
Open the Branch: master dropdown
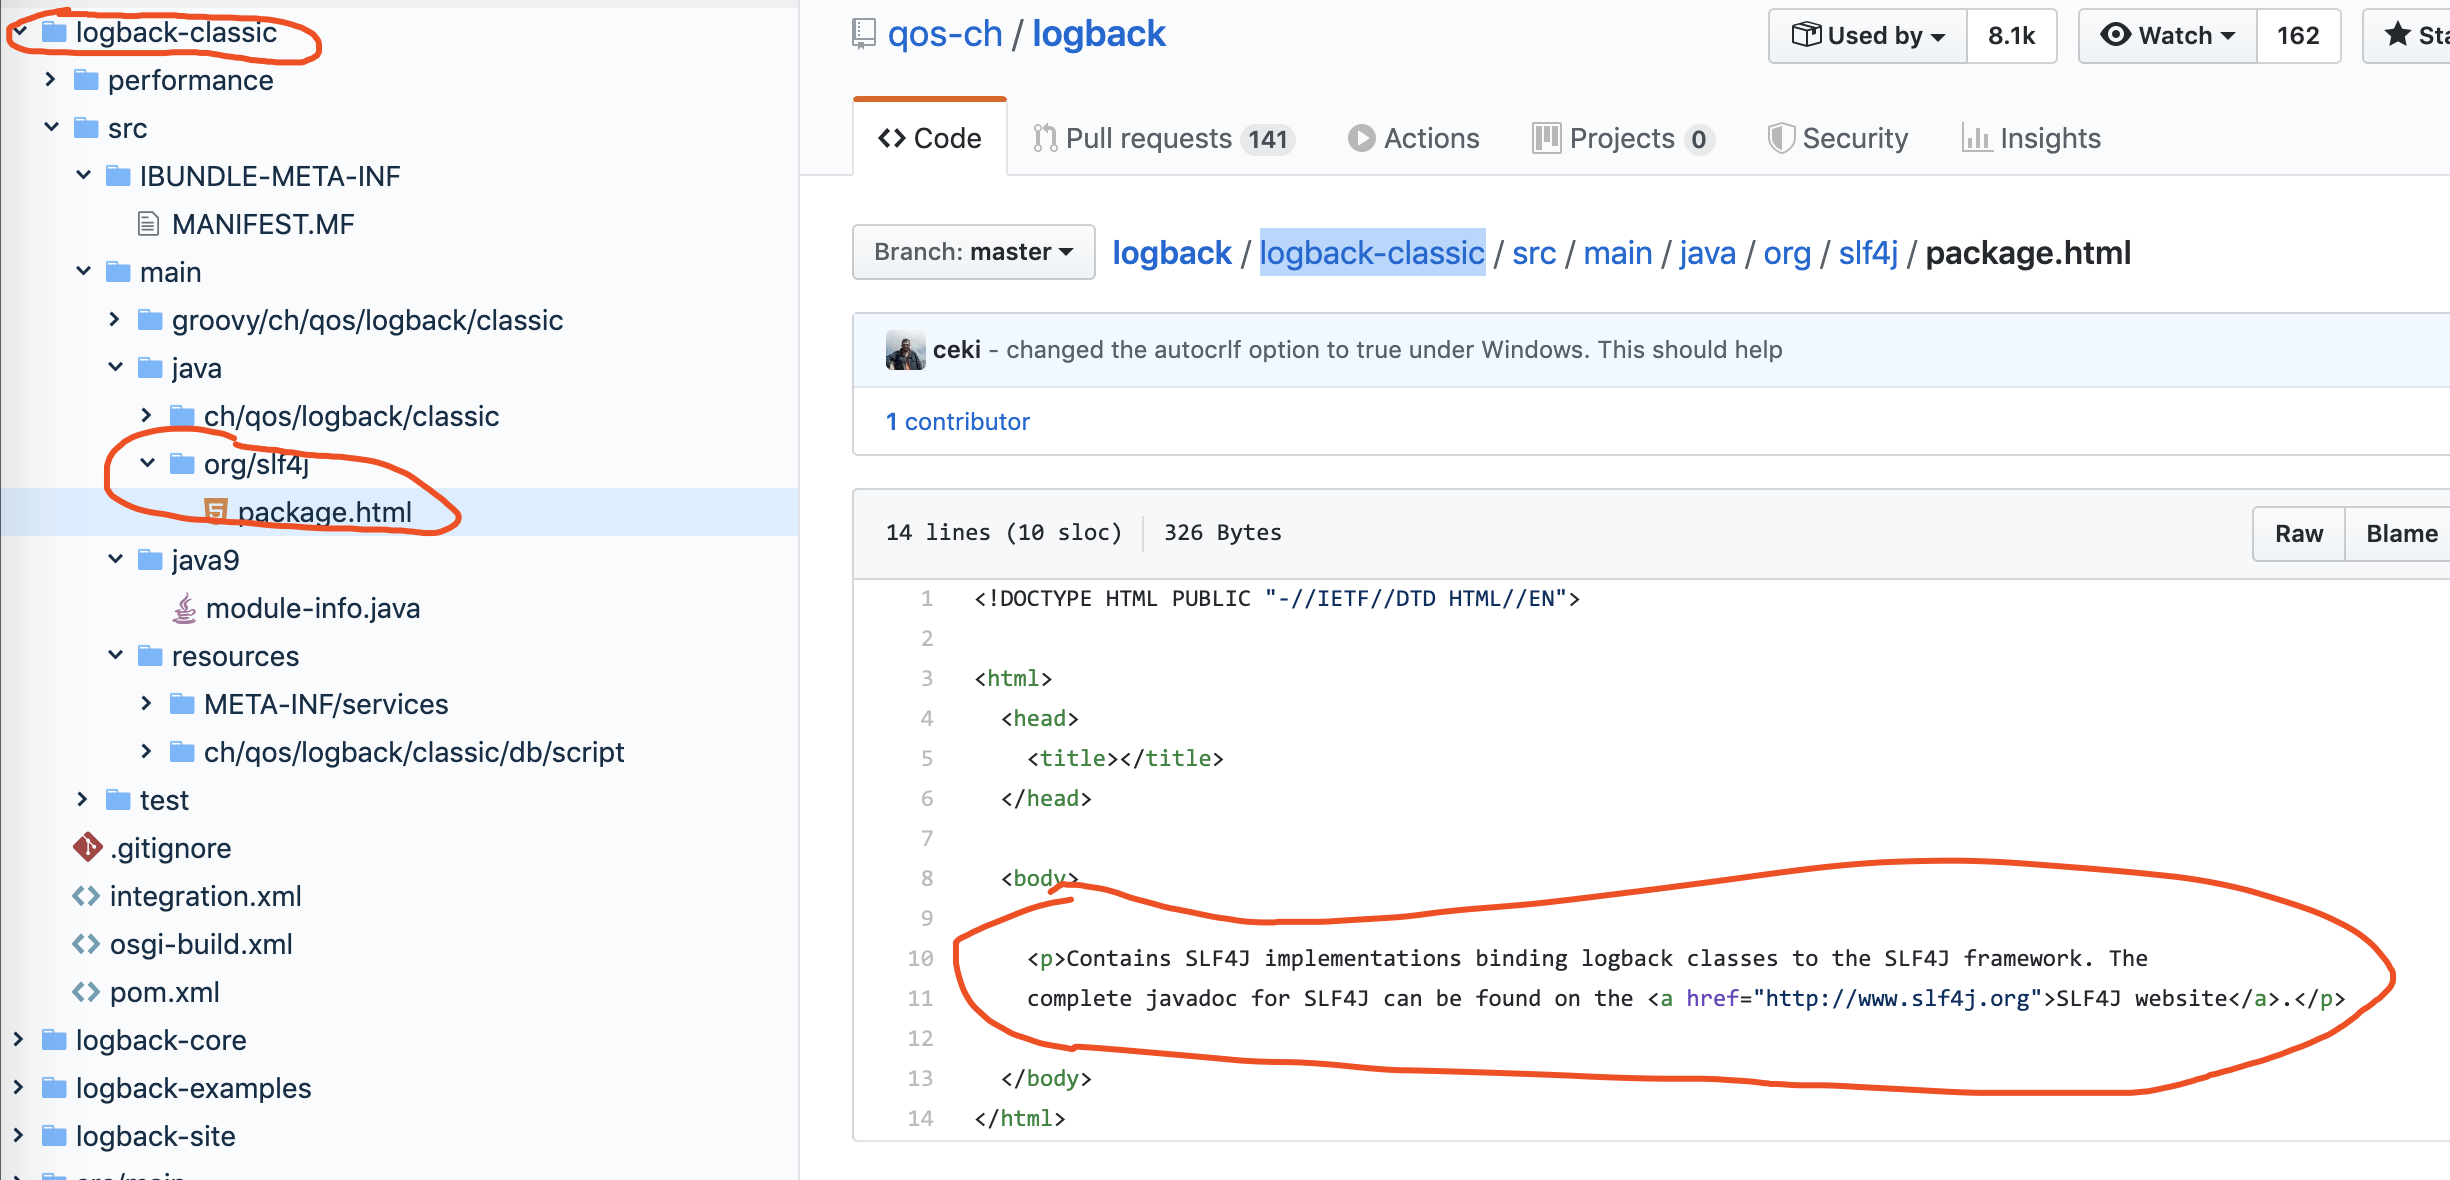click(972, 252)
